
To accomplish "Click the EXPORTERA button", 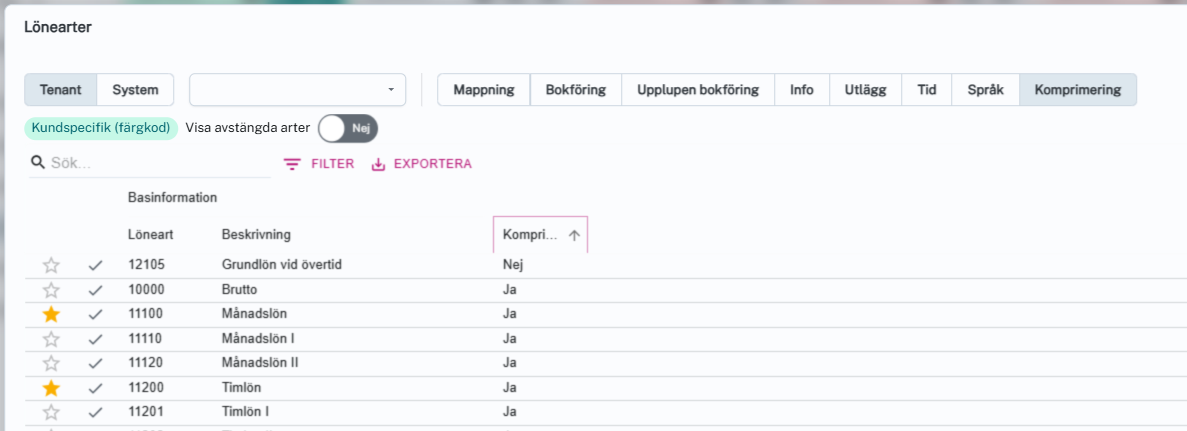I will pos(421,164).
